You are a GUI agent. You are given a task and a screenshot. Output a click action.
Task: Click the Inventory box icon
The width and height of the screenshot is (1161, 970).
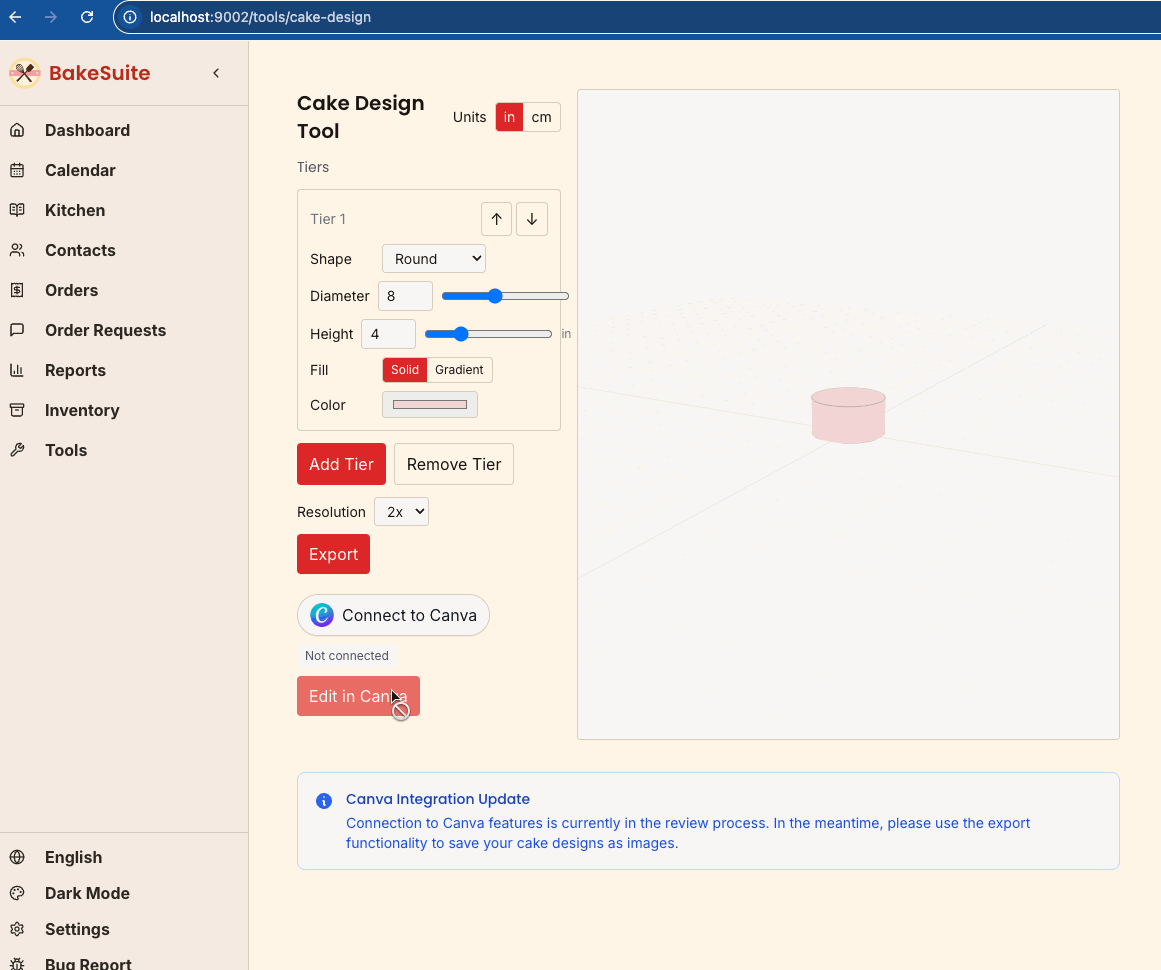coord(17,410)
